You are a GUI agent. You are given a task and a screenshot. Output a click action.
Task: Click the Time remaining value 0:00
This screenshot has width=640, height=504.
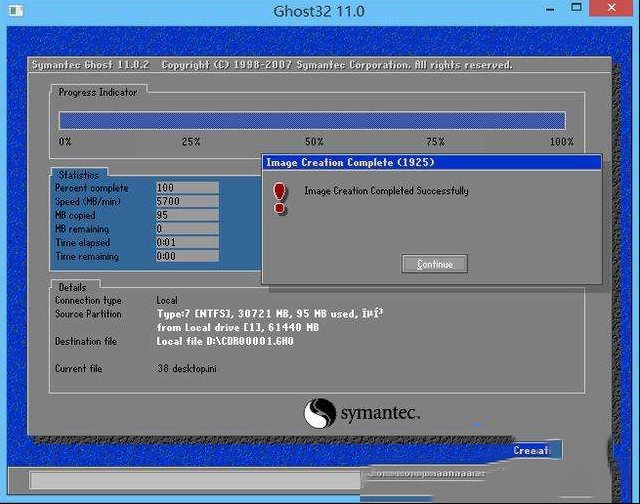point(187,256)
